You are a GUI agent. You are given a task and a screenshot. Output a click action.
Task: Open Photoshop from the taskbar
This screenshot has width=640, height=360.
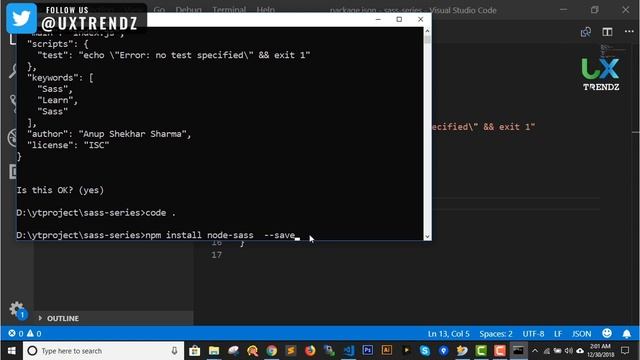pos(367,350)
